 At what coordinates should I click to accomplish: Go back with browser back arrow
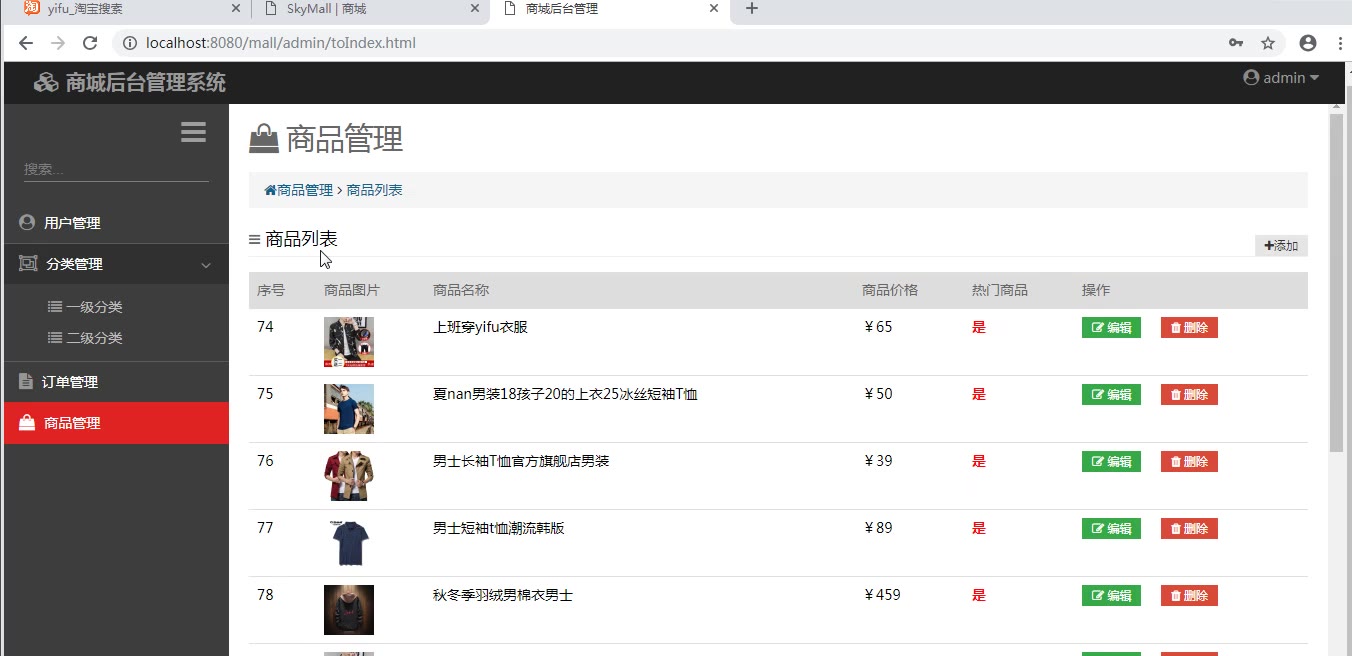(26, 43)
